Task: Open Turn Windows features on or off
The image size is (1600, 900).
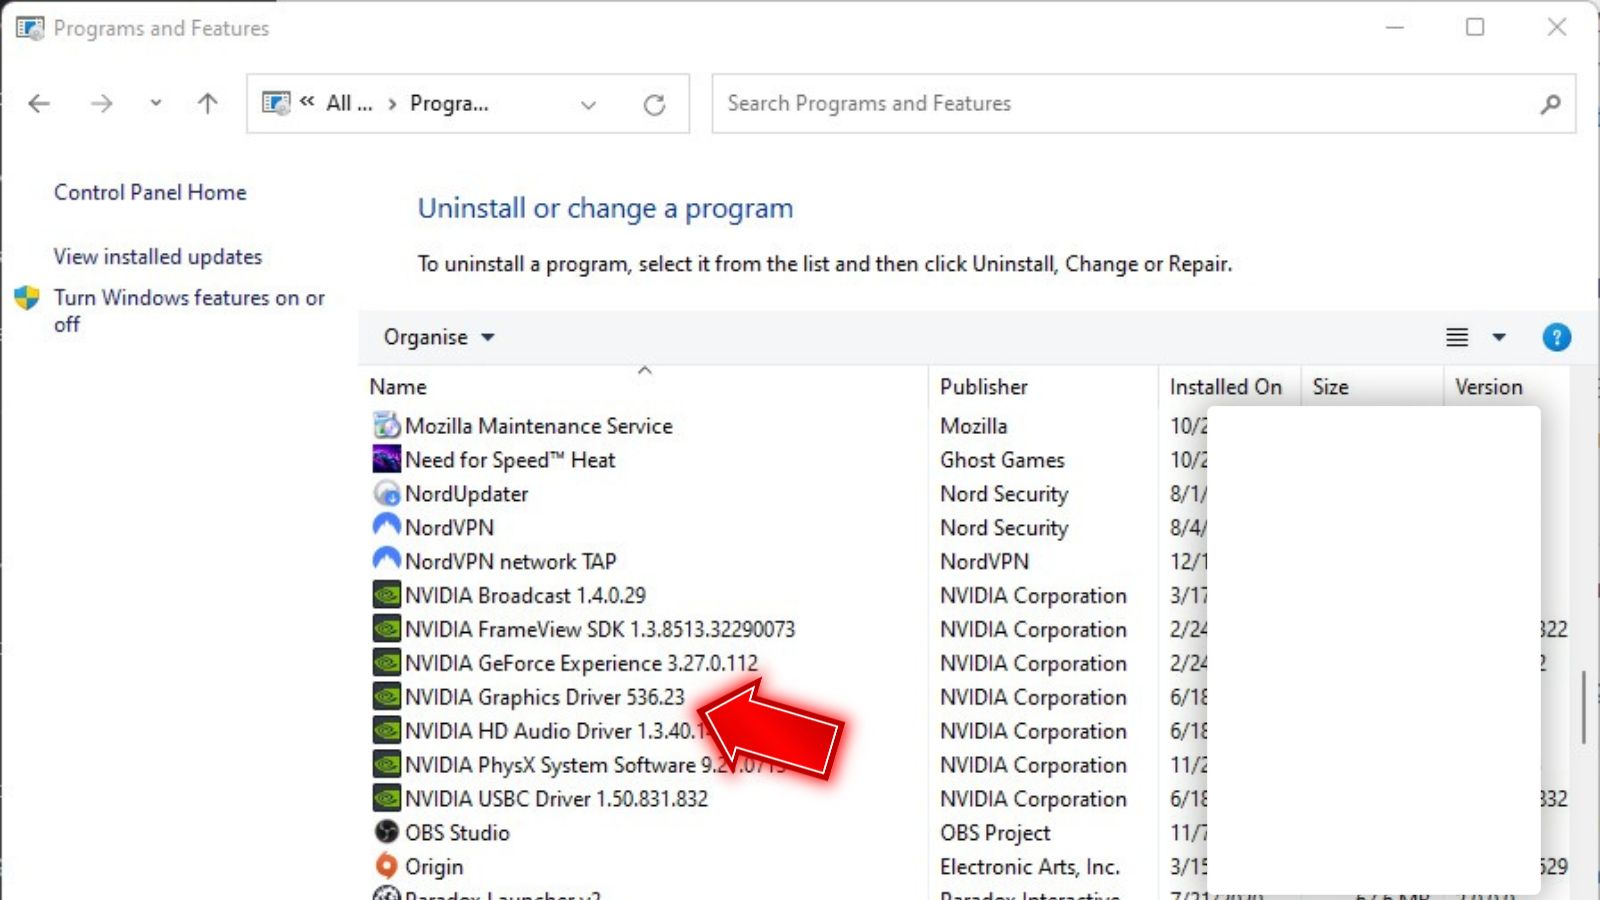Action: [189, 311]
